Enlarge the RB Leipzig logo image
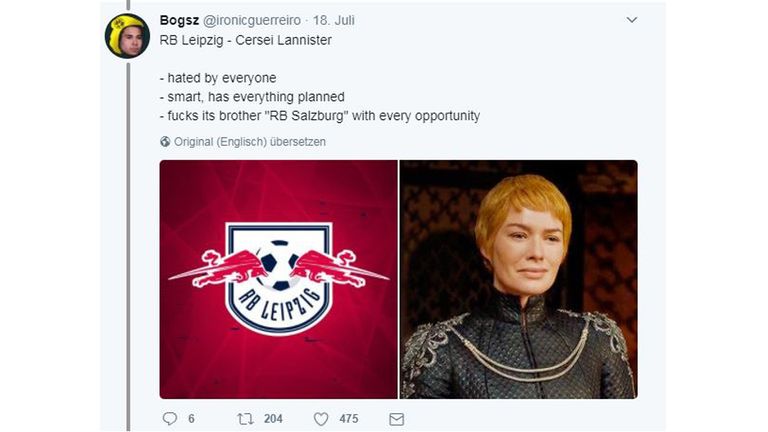Screen dimensions: 768x432 [278, 279]
